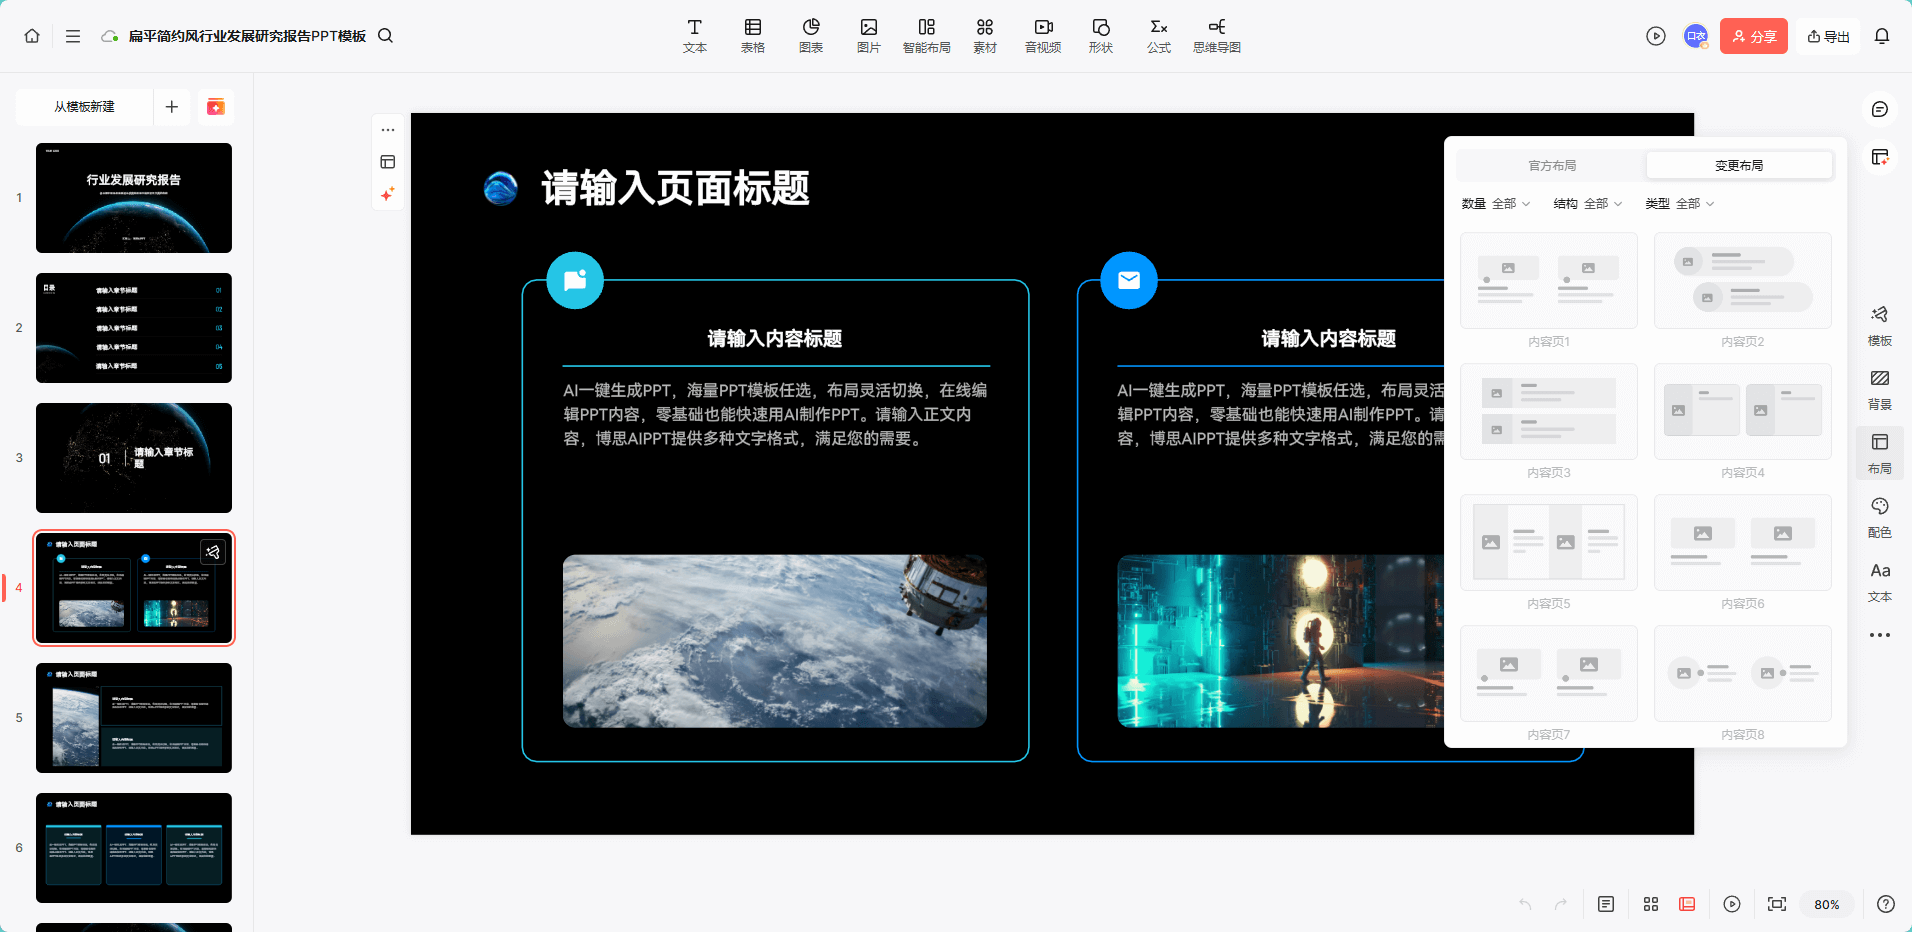Insert a text box using 文本 tool
Image resolution: width=1912 pixels, height=932 pixels.
tap(695, 36)
